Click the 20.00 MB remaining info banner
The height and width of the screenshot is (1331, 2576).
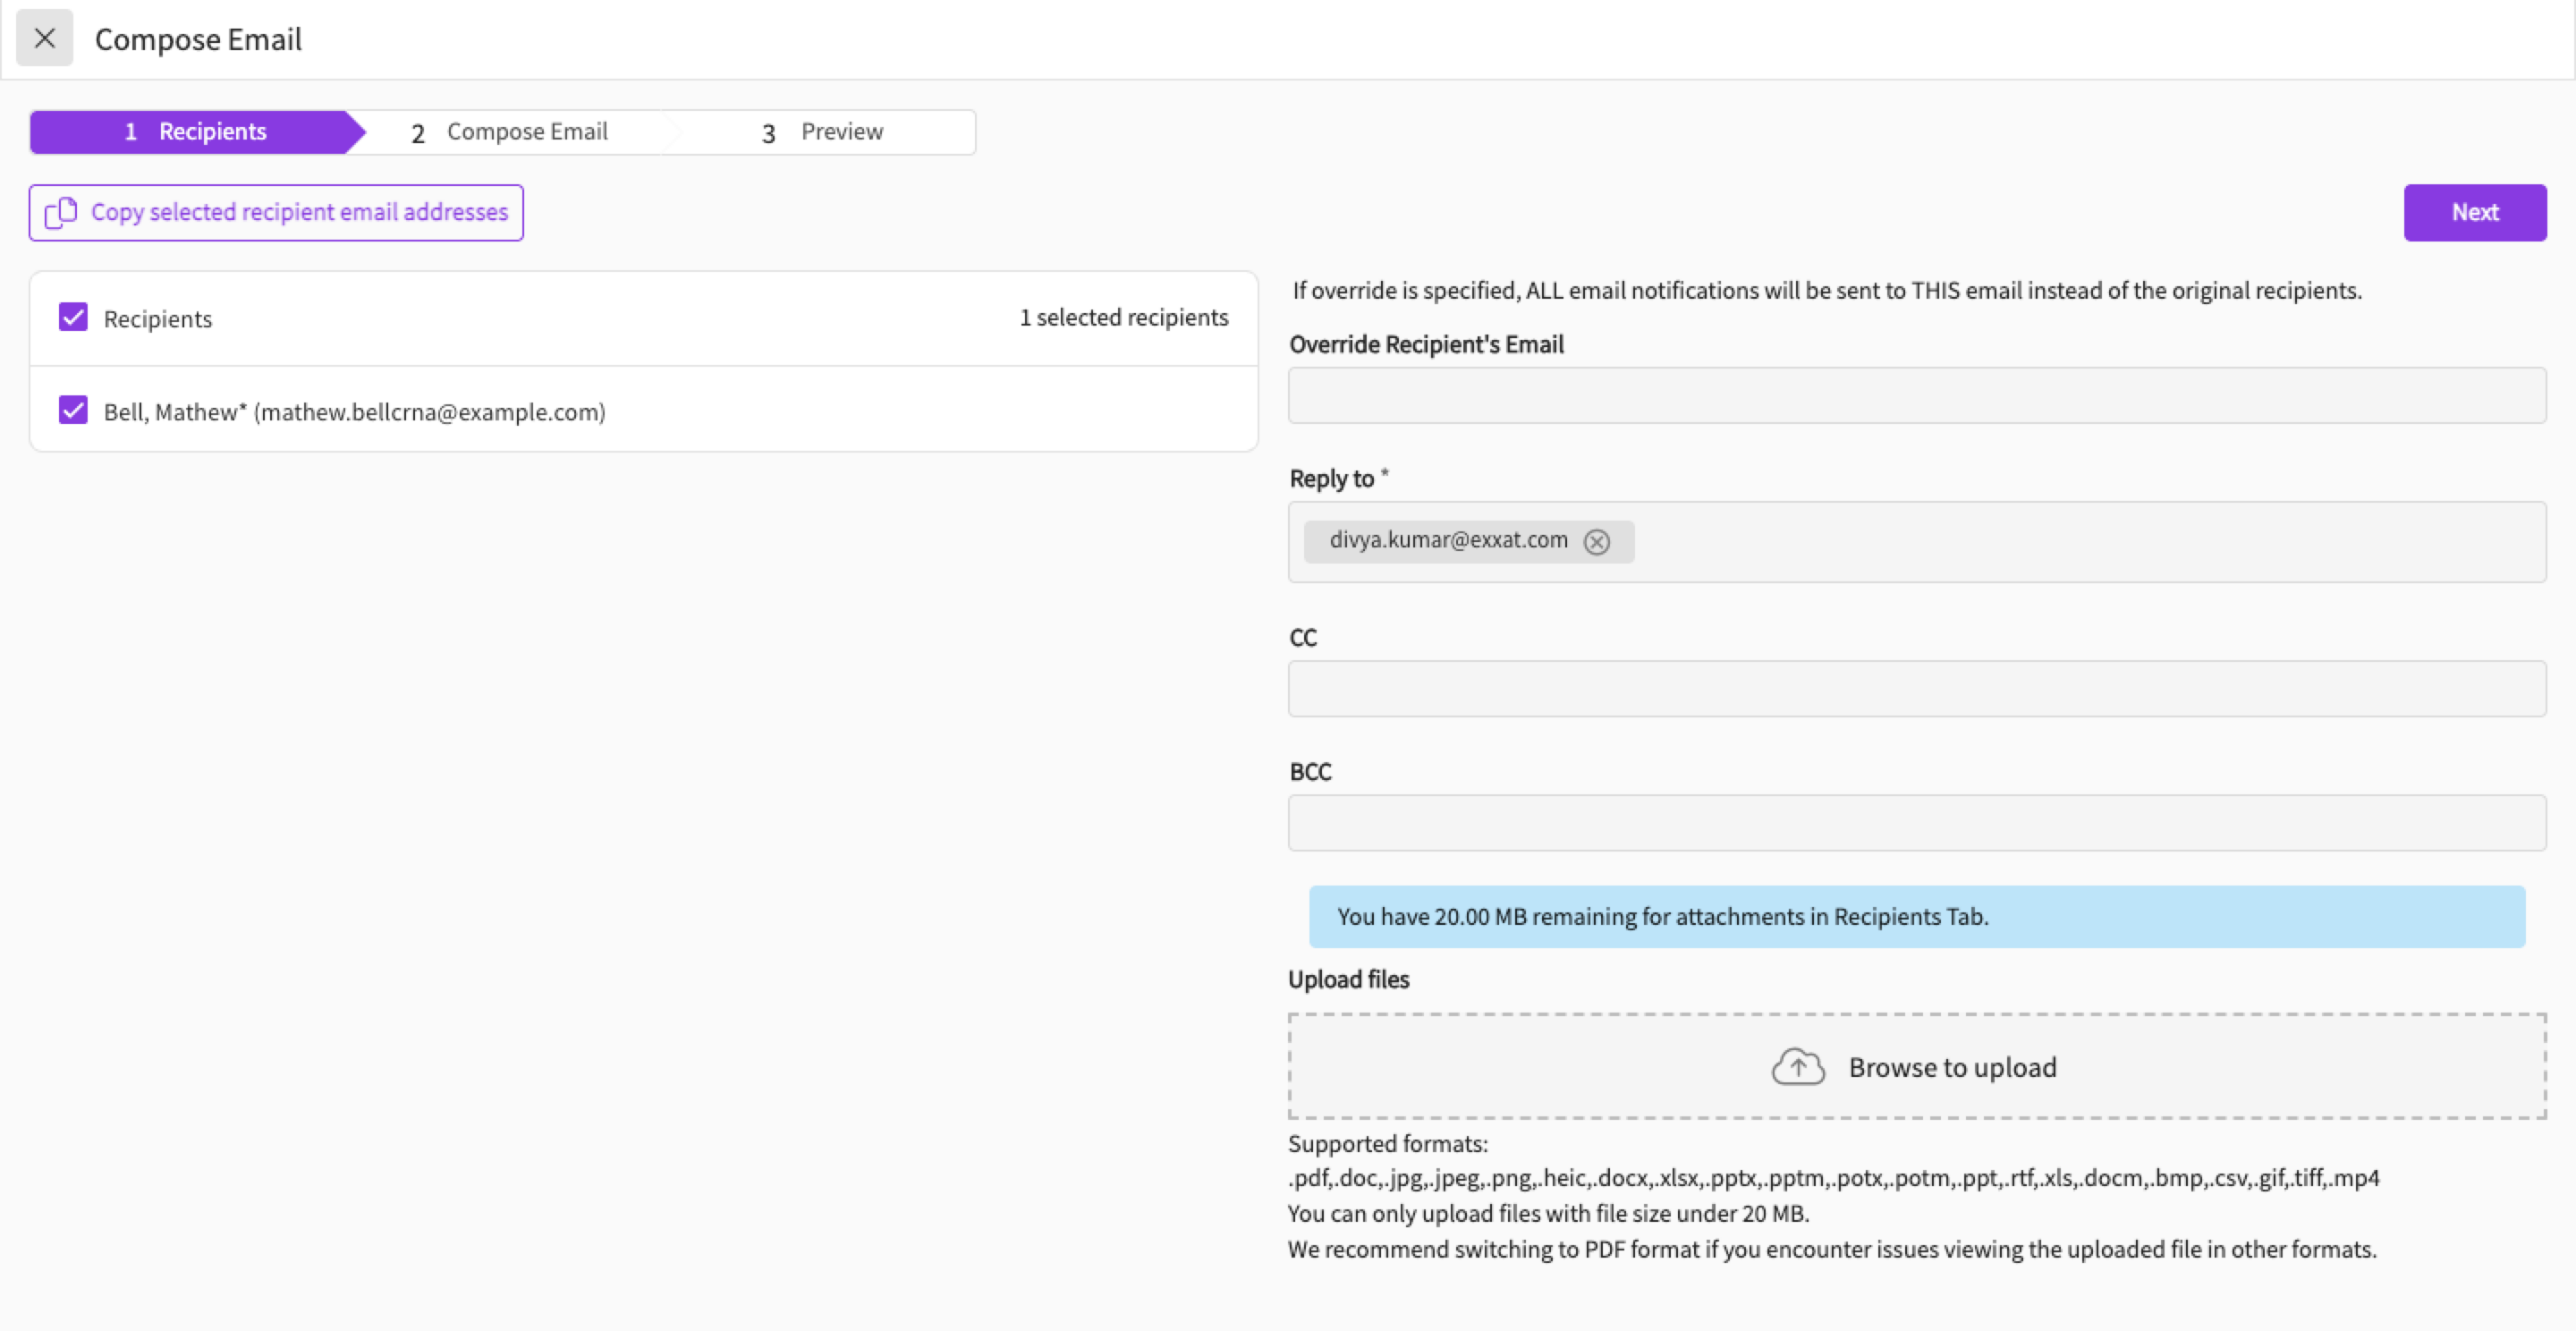[1916, 916]
